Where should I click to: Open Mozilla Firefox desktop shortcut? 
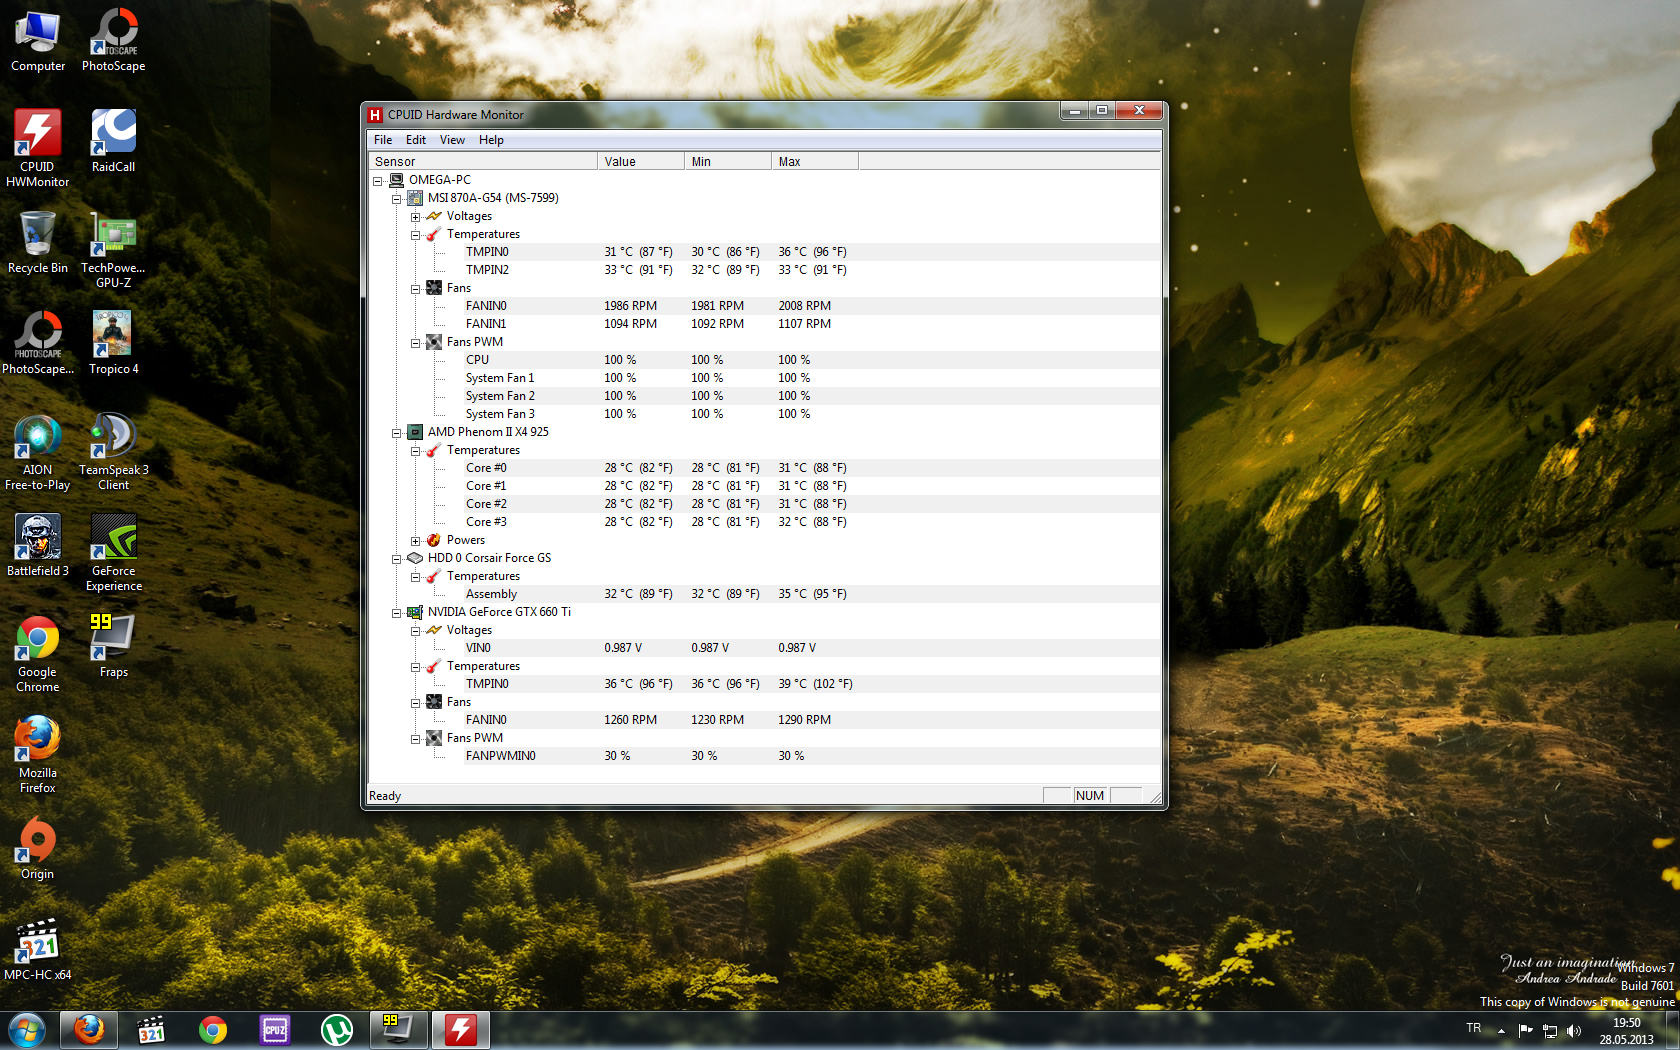[38, 755]
